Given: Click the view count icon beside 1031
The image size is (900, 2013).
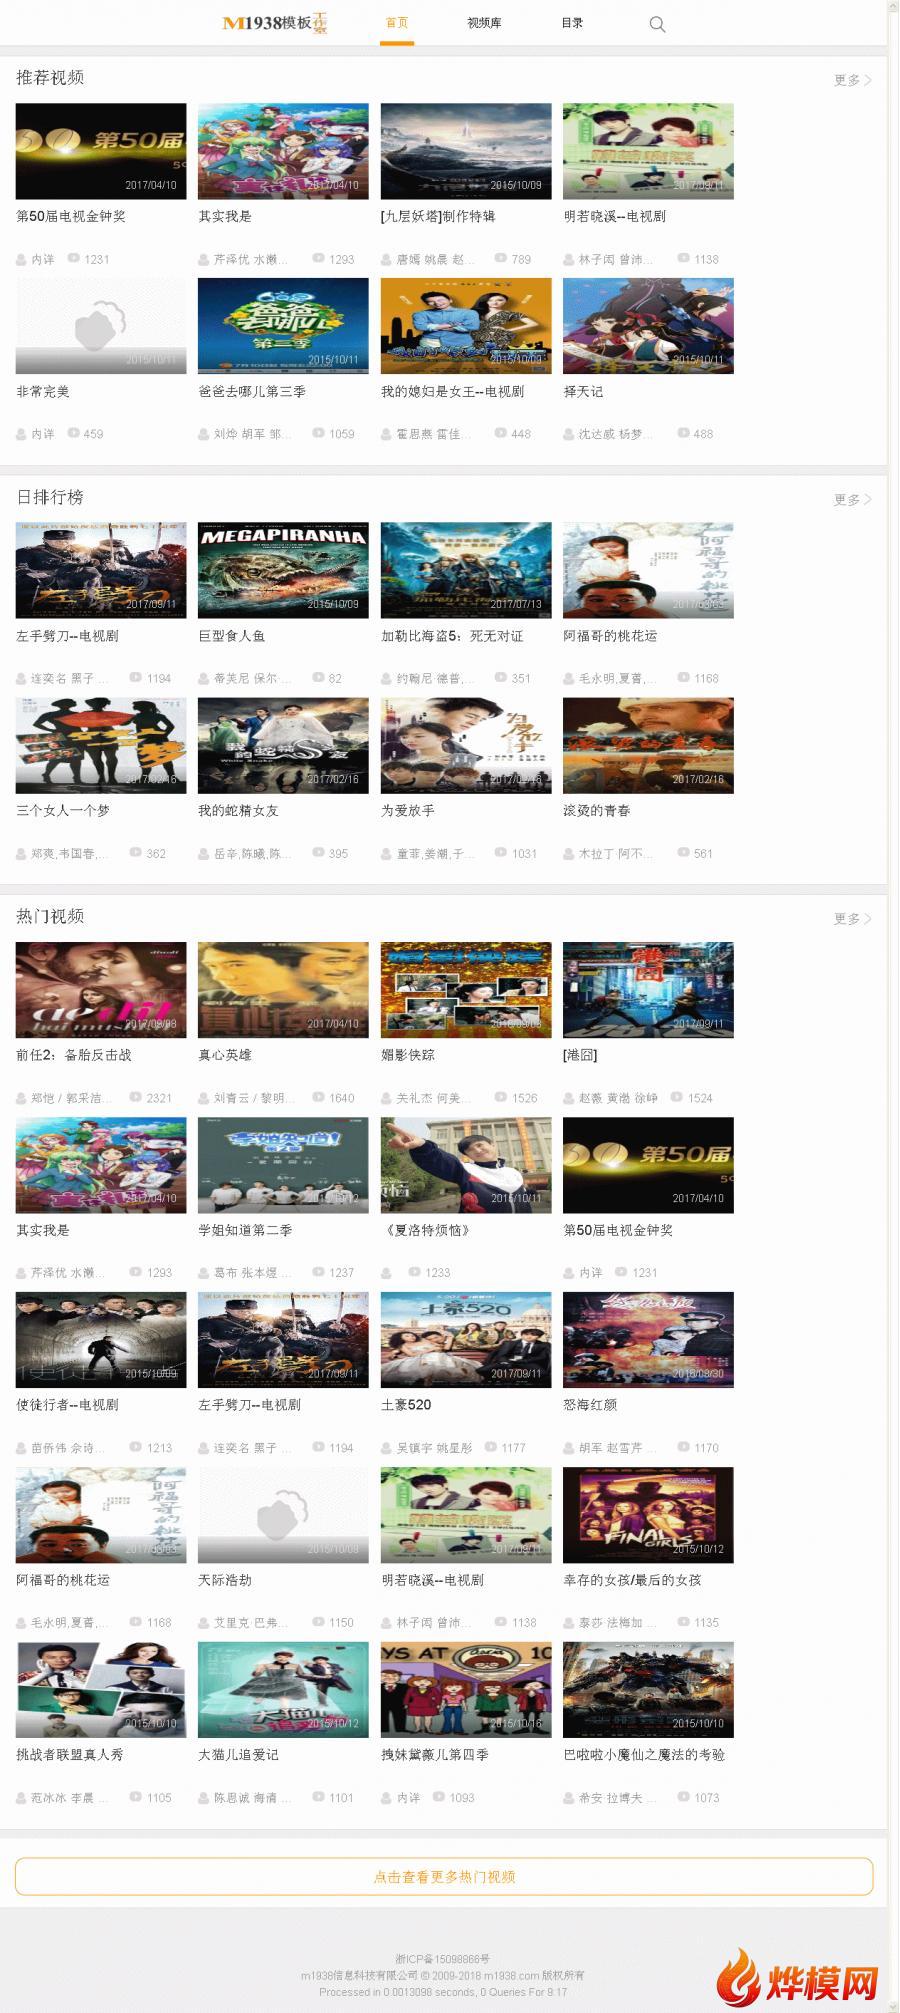Looking at the screenshot, I should coord(501,853).
